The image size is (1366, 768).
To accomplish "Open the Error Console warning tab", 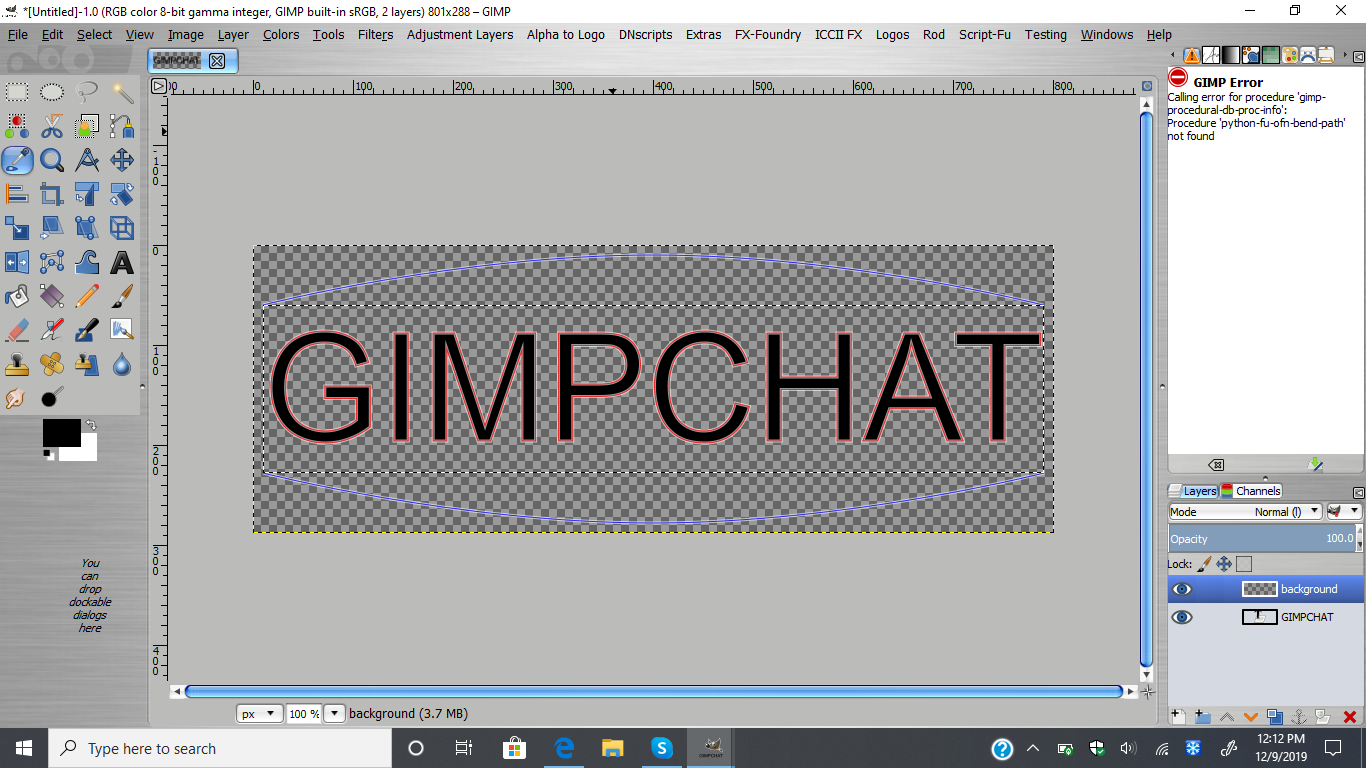I will (x=1192, y=55).
